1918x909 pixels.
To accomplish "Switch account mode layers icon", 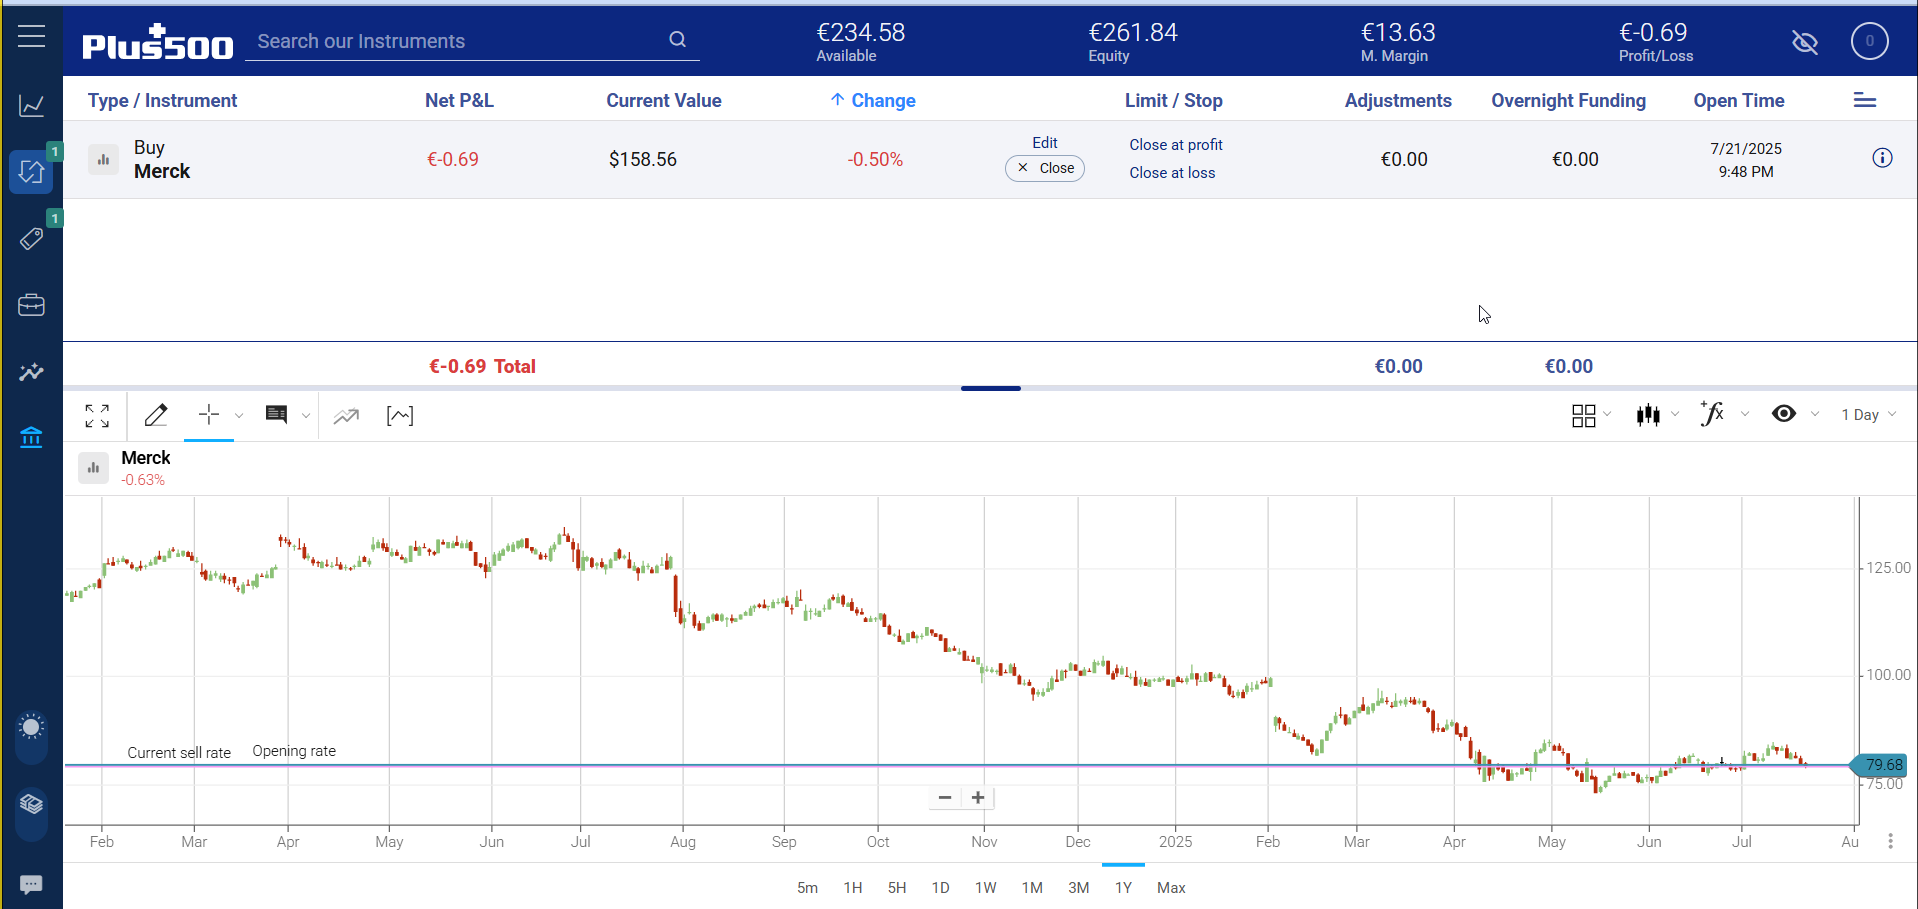I will pos(31,803).
